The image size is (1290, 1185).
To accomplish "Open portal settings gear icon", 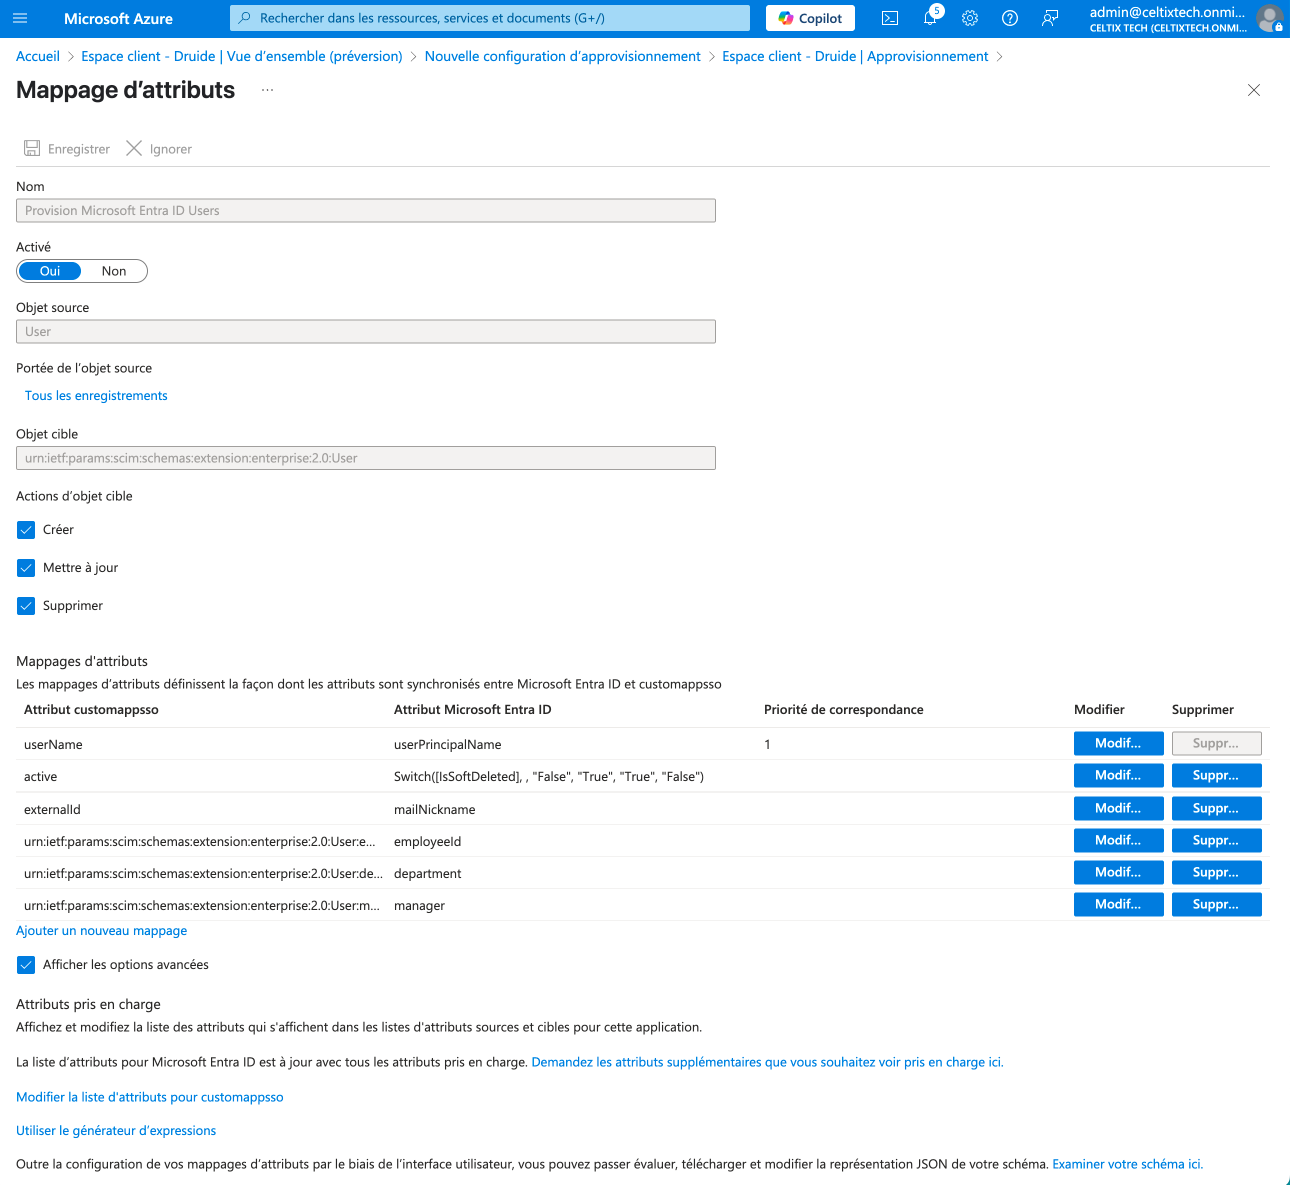I will [x=970, y=18].
